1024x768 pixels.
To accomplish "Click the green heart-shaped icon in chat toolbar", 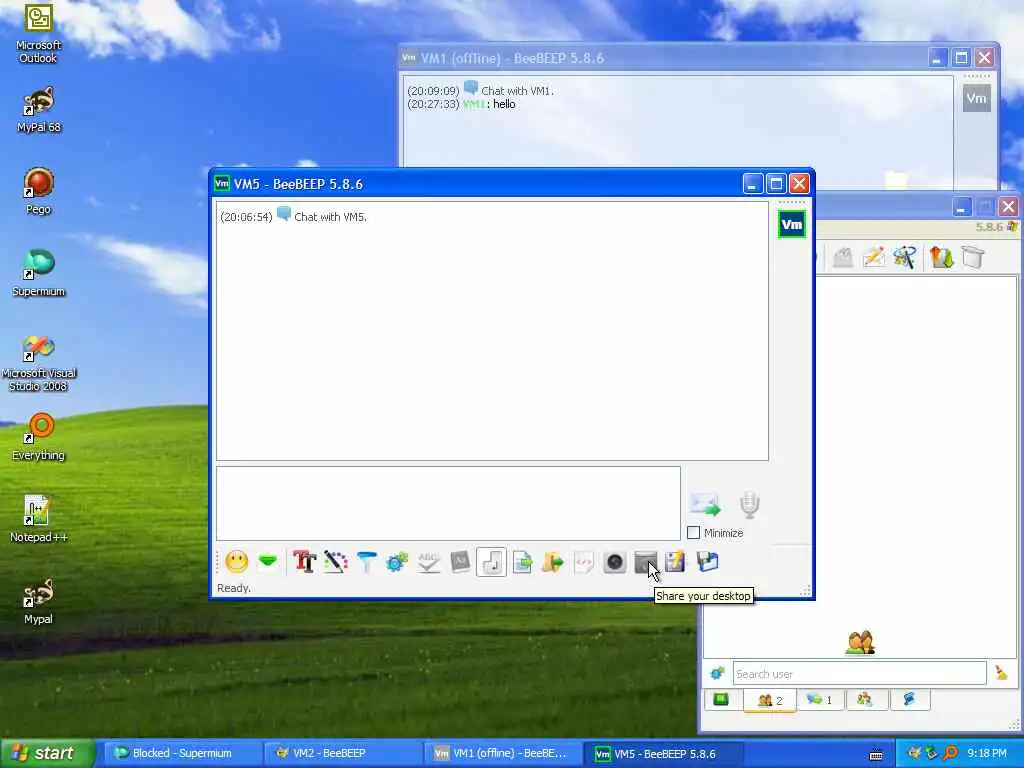I will tap(268, 562).
